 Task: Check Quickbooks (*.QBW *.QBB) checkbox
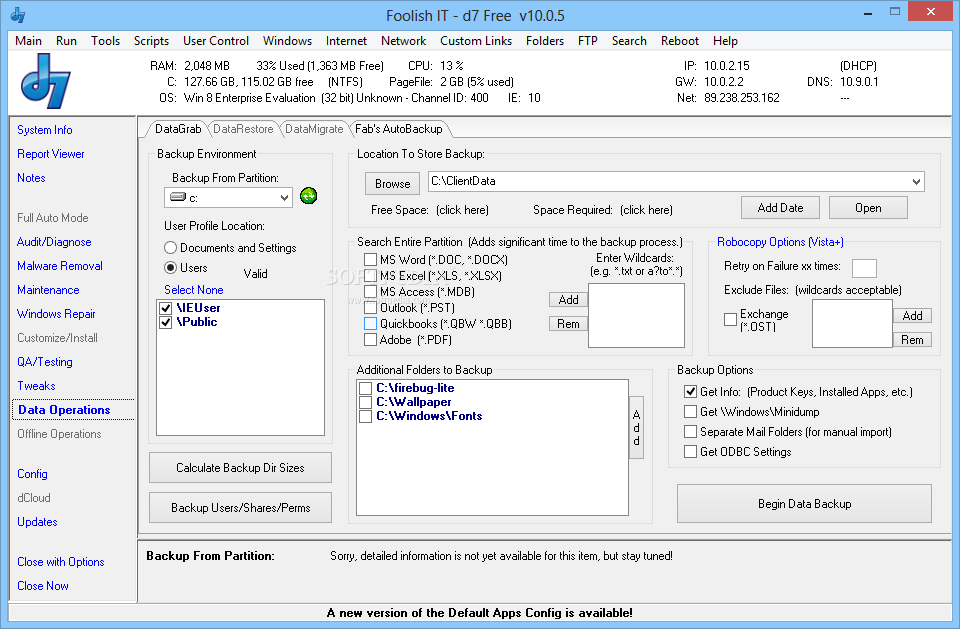[x=370, y=323]
